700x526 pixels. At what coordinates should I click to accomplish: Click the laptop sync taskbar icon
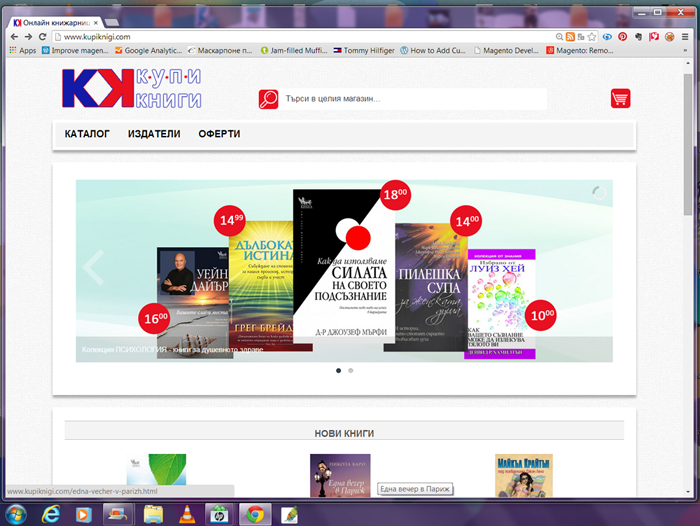tap(118, 514)
